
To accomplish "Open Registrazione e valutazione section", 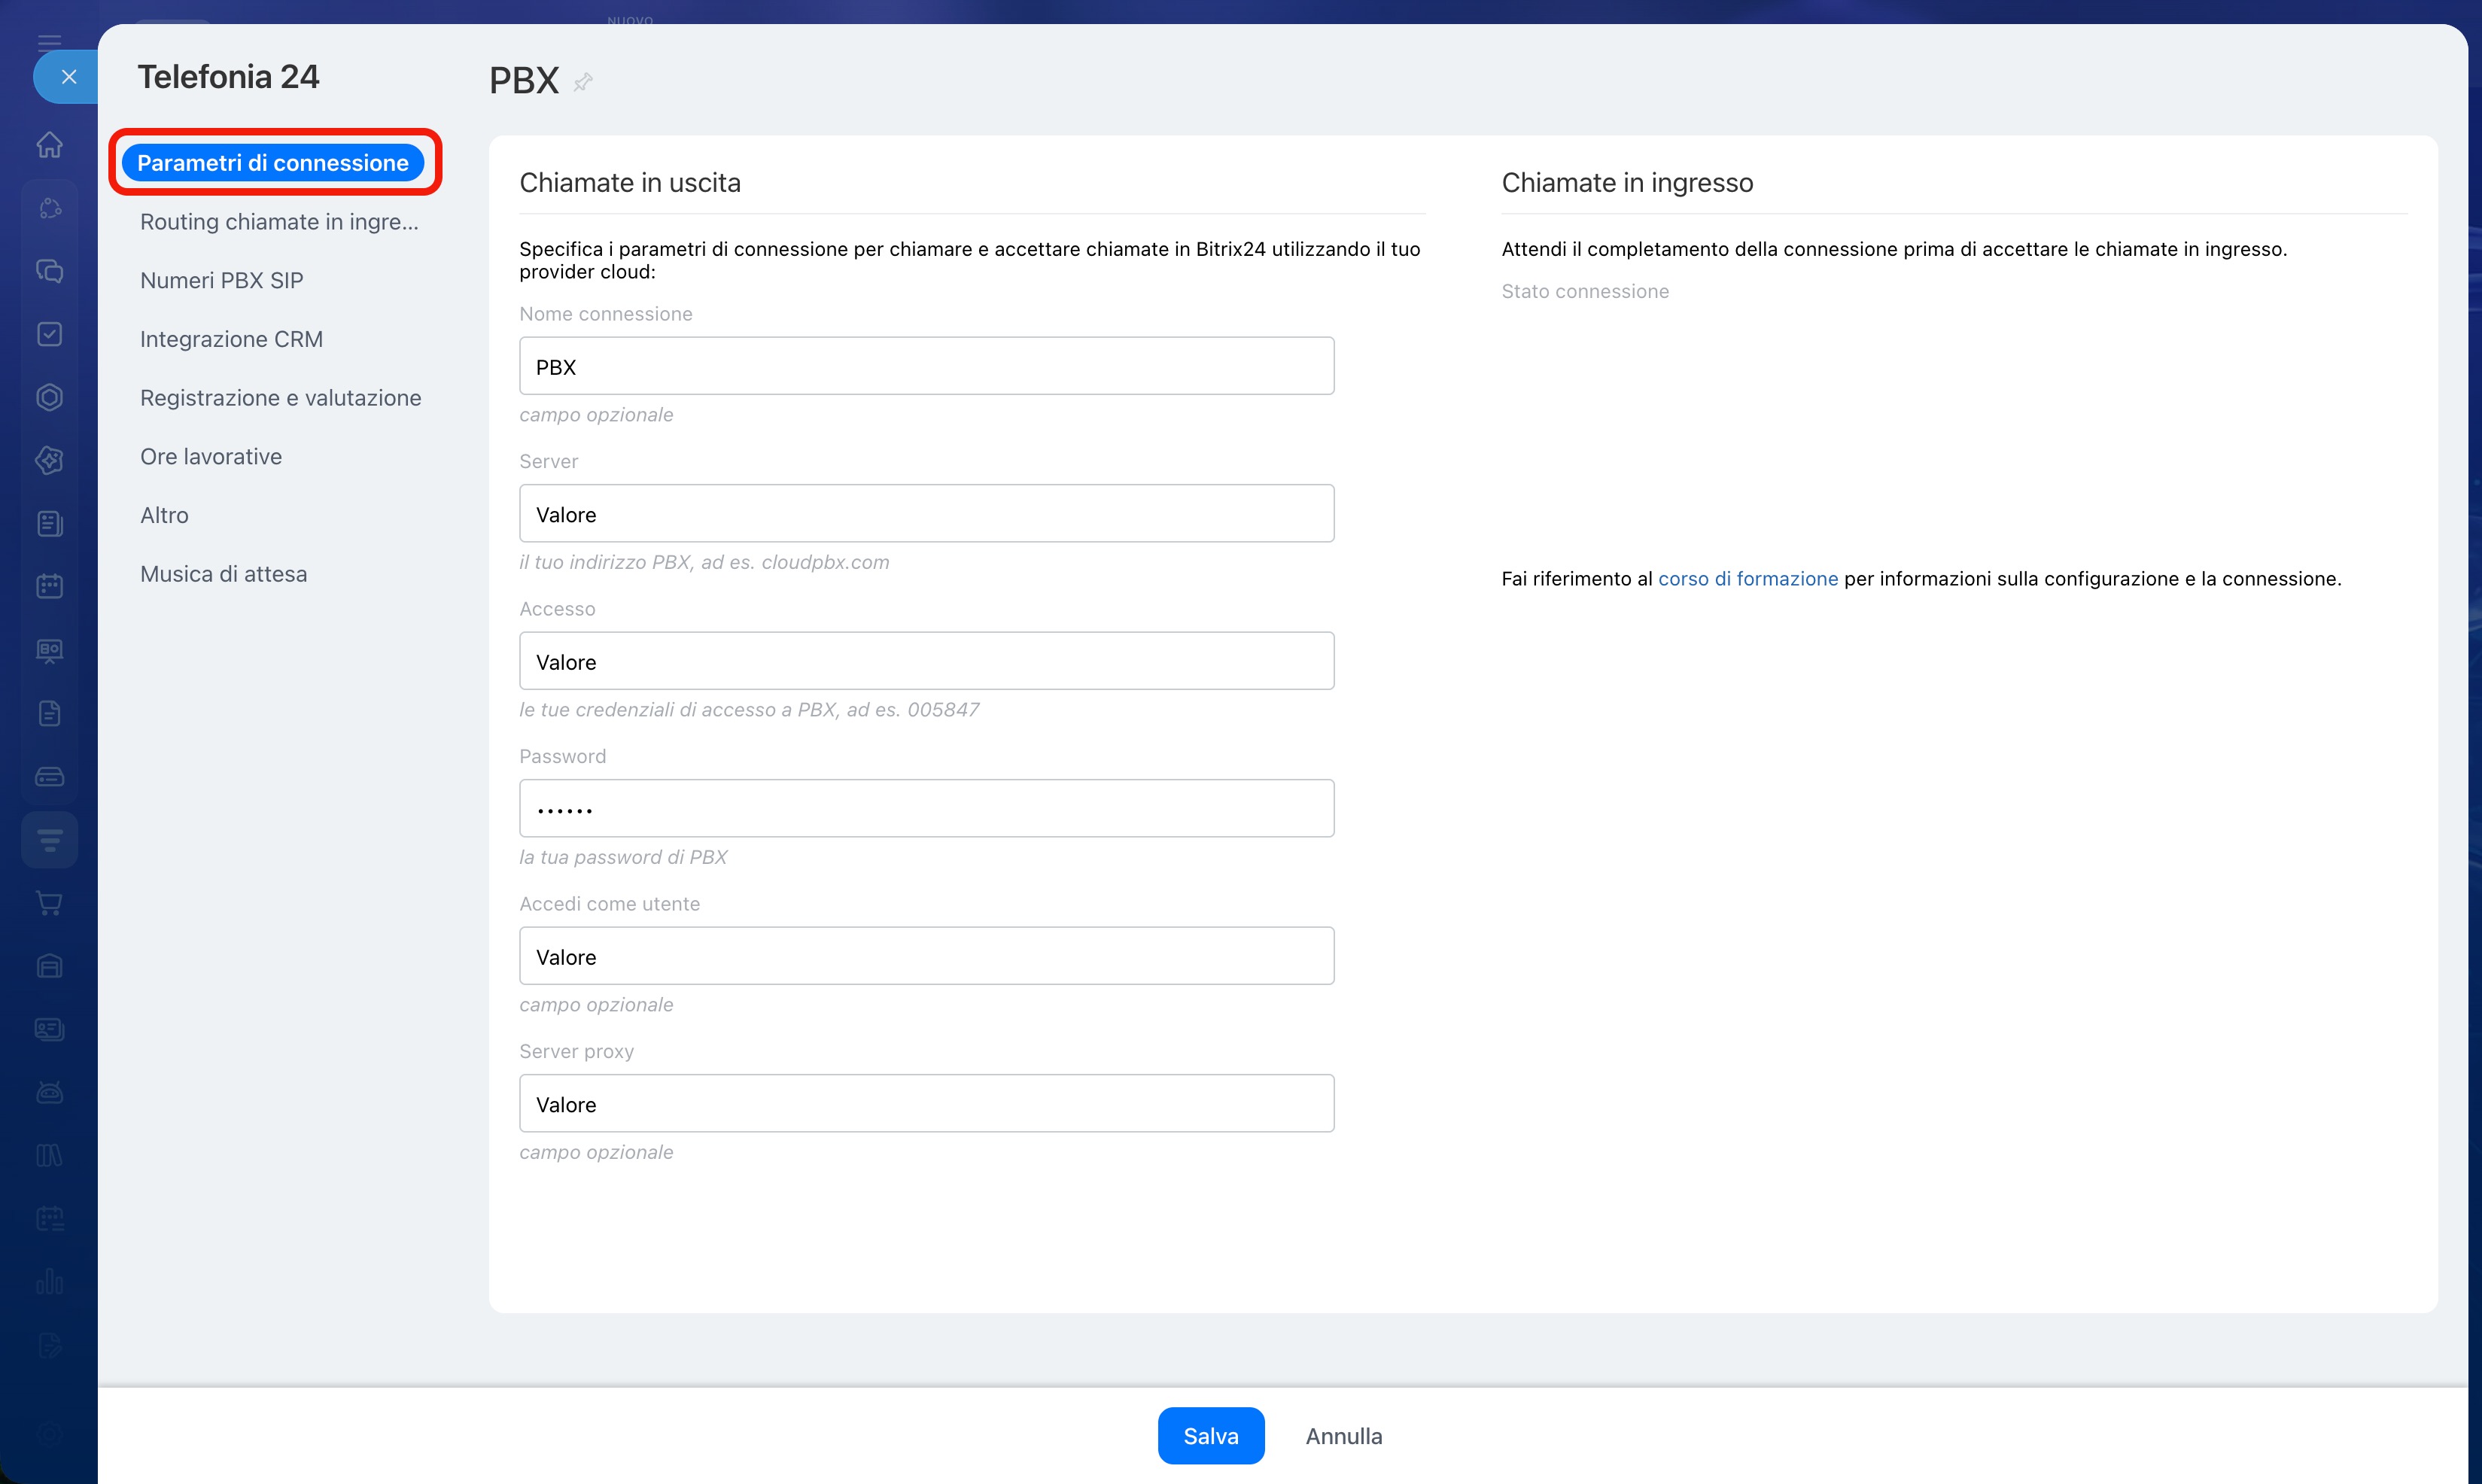I will [x=281, y=398].
